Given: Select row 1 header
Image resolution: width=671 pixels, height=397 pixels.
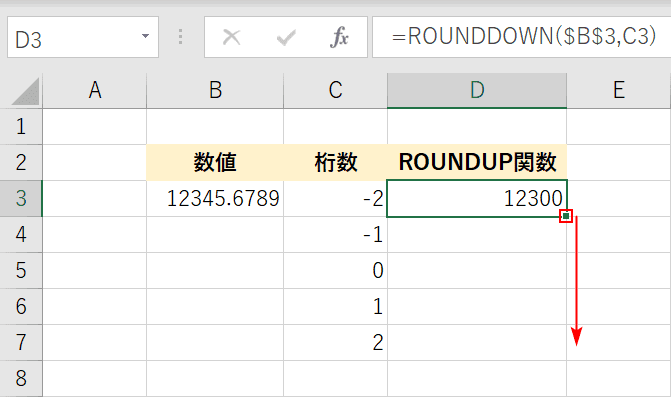Looking at the screenshot, I should click(21, 127).
